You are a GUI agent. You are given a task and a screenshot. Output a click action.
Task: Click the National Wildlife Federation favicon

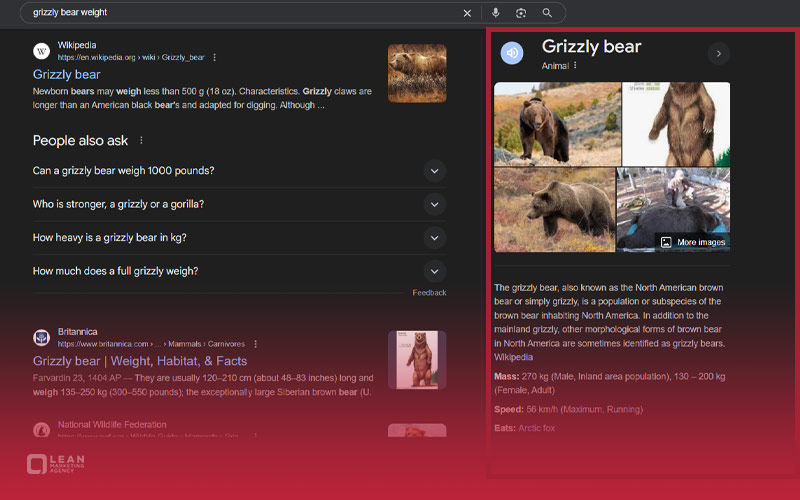[41, 430]
